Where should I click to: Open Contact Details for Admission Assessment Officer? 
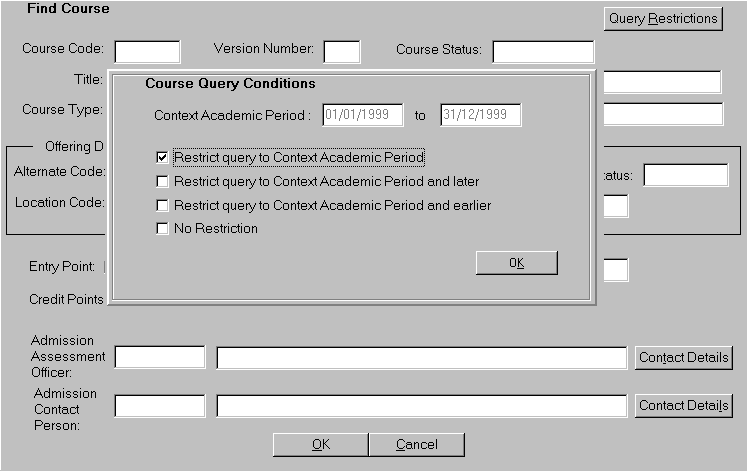[684, 357]
